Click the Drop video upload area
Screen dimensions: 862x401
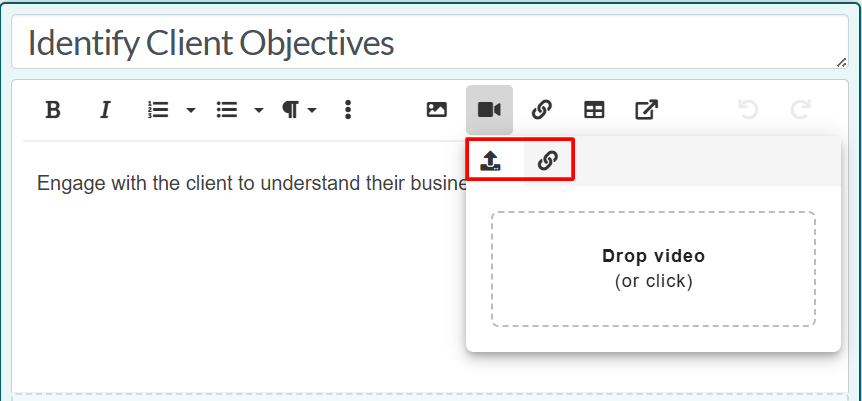click(x=653, y=268)
